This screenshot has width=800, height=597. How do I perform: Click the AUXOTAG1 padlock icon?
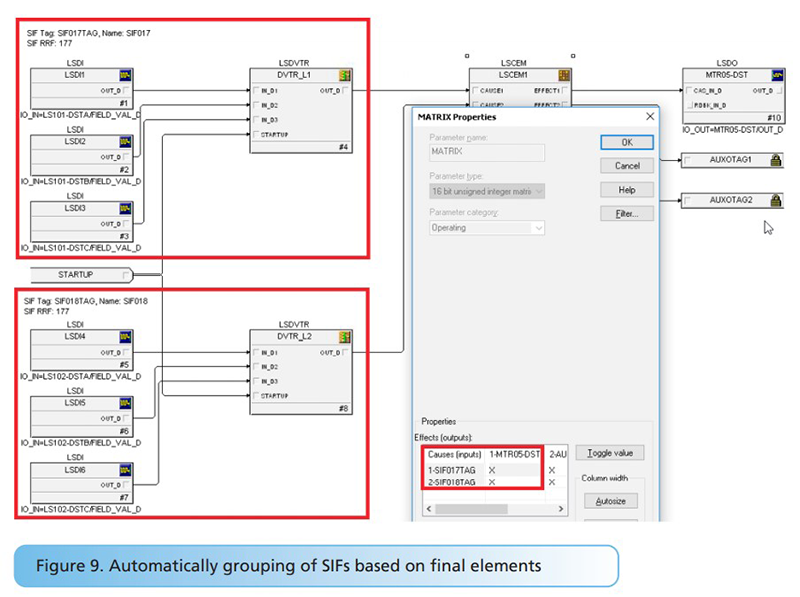pos(776,160)
